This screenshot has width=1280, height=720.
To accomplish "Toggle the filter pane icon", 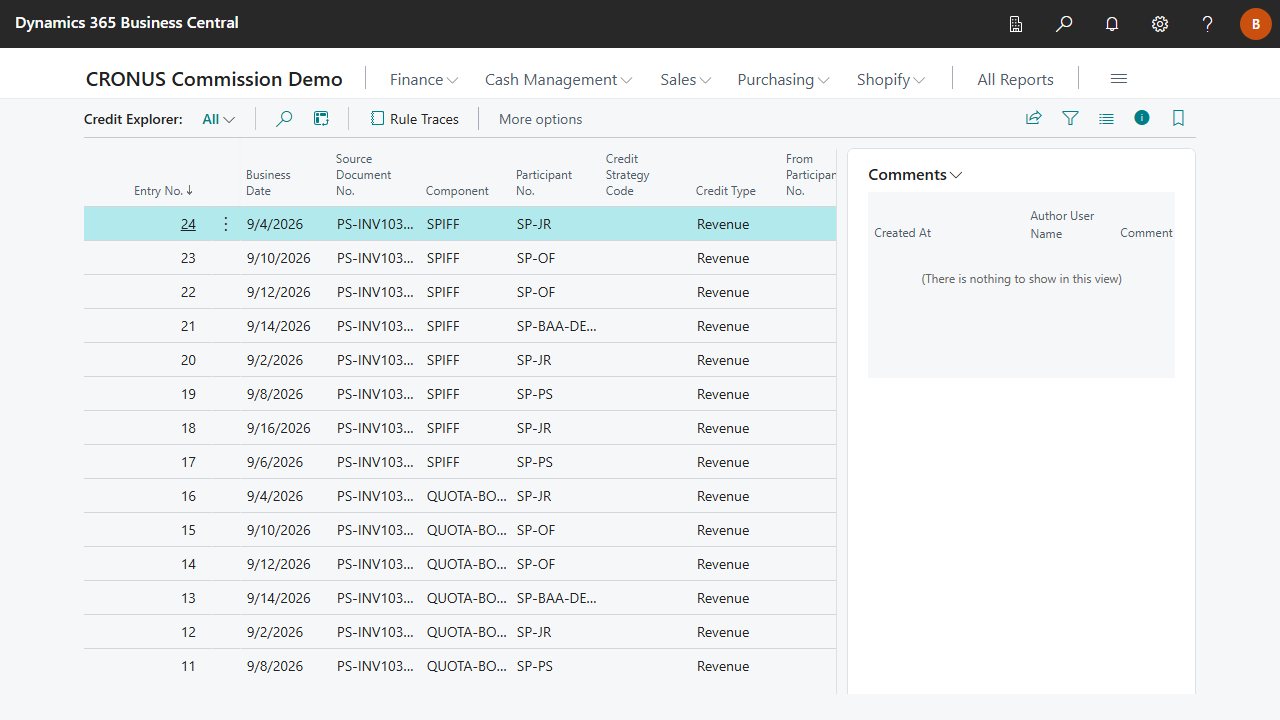I will tap(1070, 118).
